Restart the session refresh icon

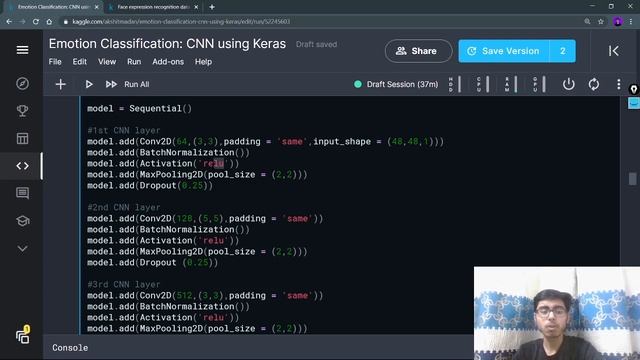594,84
